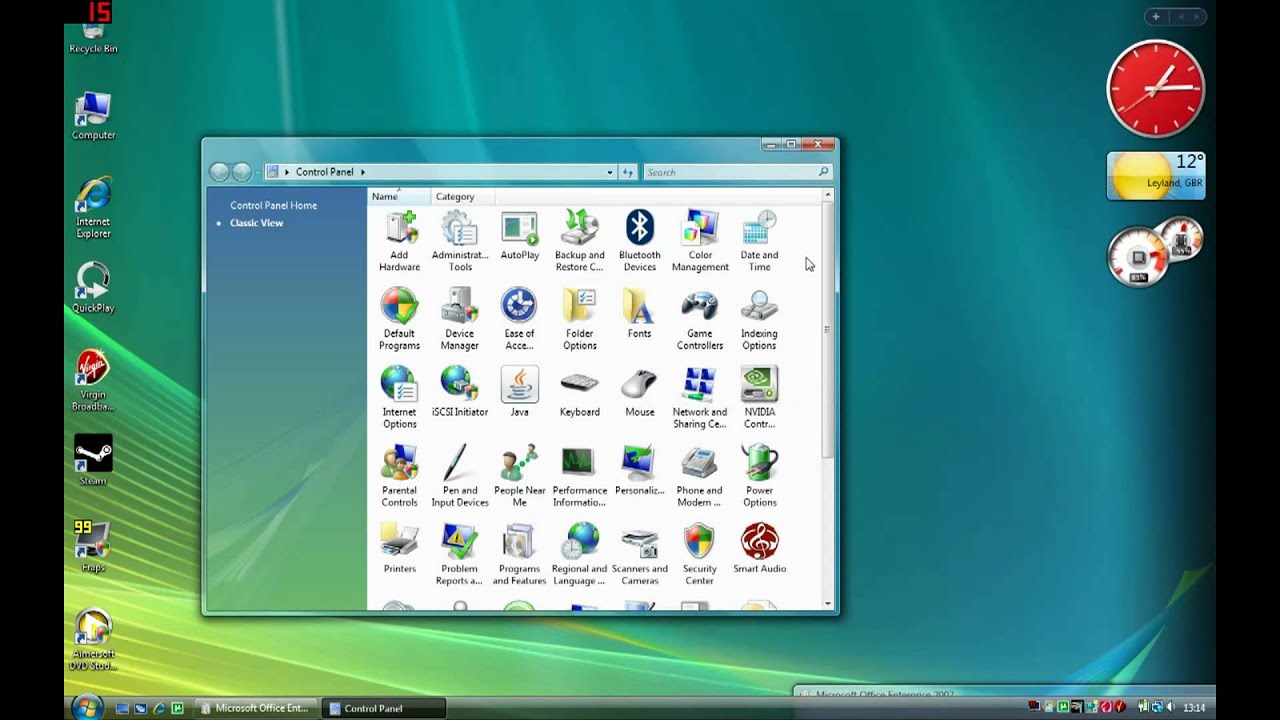Click the Smart Audio icon
This screenshot has height=720, width=1280.
click(x=759, y=544)
